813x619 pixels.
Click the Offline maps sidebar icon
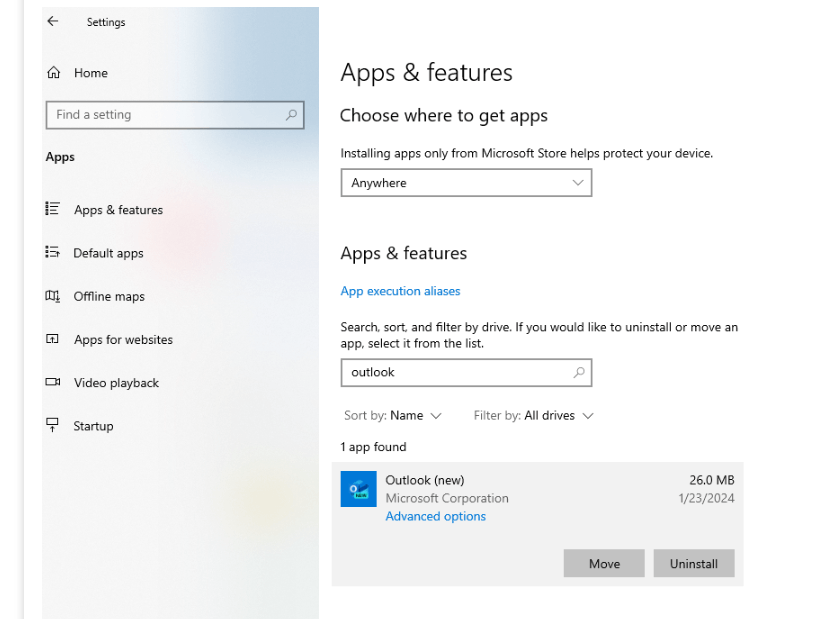coord(52,296)
